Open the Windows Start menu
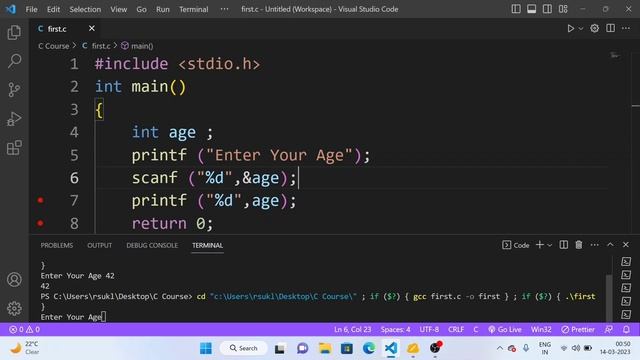The width and height of the screenshot is (640, 360). tap(206, 348)
